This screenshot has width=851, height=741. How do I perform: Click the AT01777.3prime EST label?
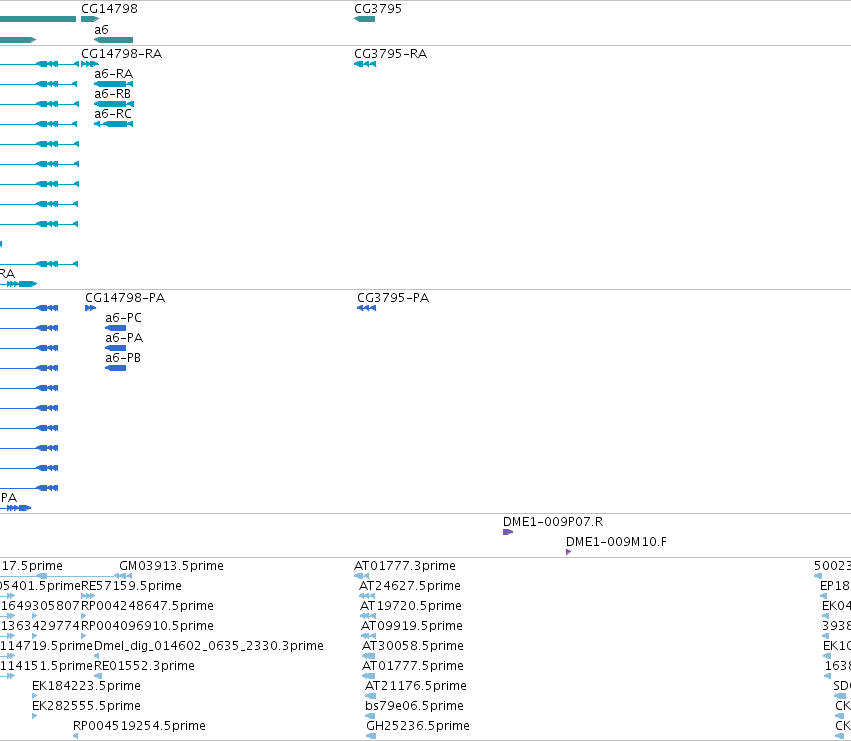[x=405, y=566]
